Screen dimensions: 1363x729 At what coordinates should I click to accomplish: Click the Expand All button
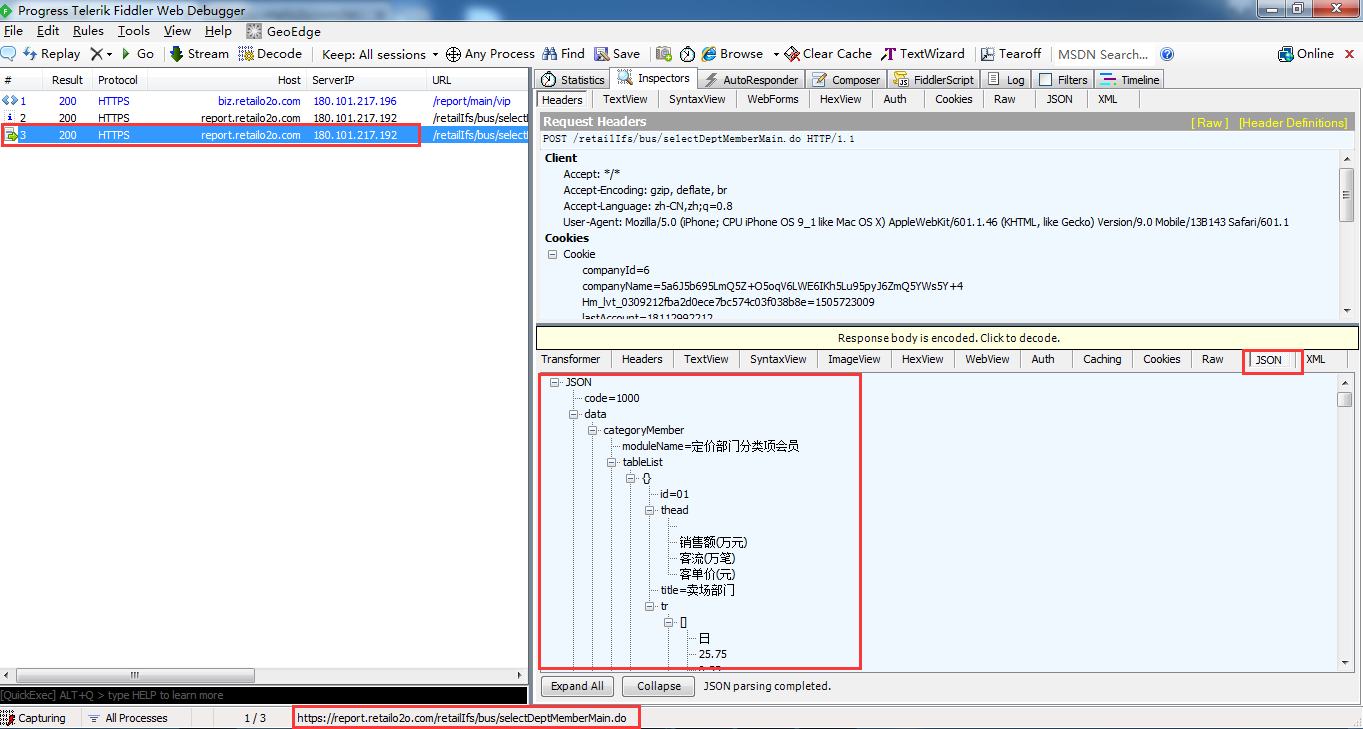click(x=577, y=686)
